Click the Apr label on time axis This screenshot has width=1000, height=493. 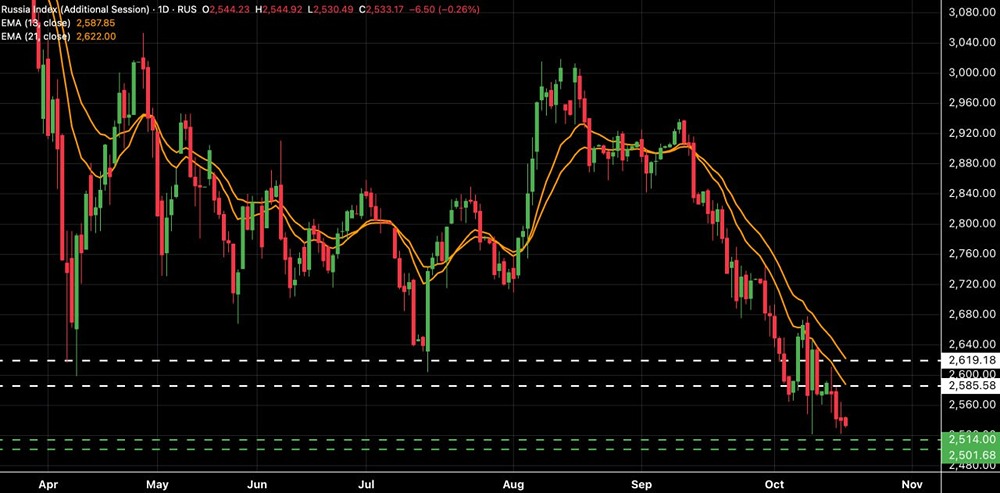[x=47, y=485]
